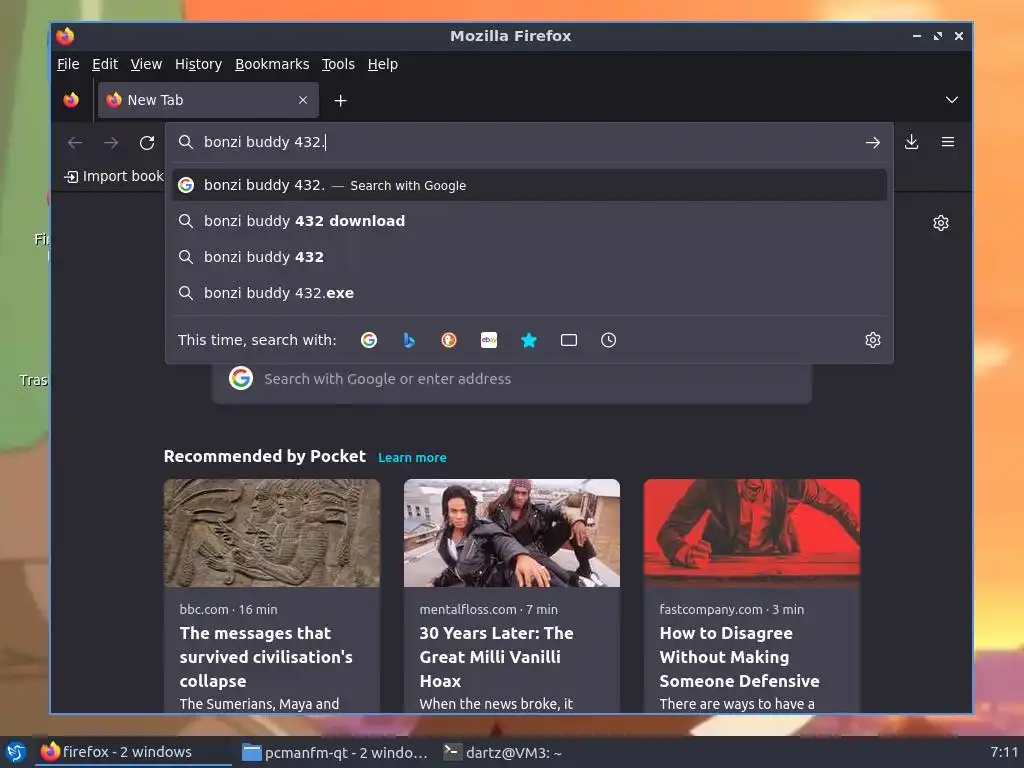Select the New Tab tab
Image resolution: width=1024 pixels, height=768 pixels.
[208, 100]
